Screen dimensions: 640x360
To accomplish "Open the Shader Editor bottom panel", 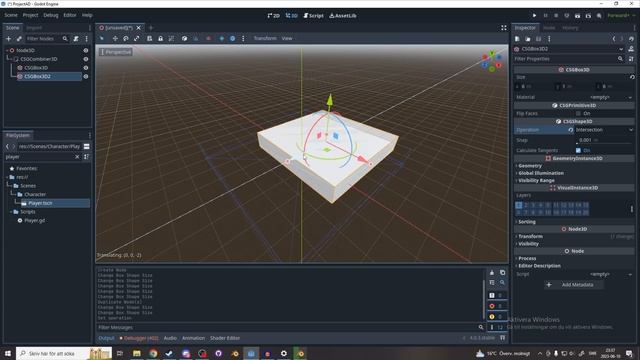I will point(225,338).
